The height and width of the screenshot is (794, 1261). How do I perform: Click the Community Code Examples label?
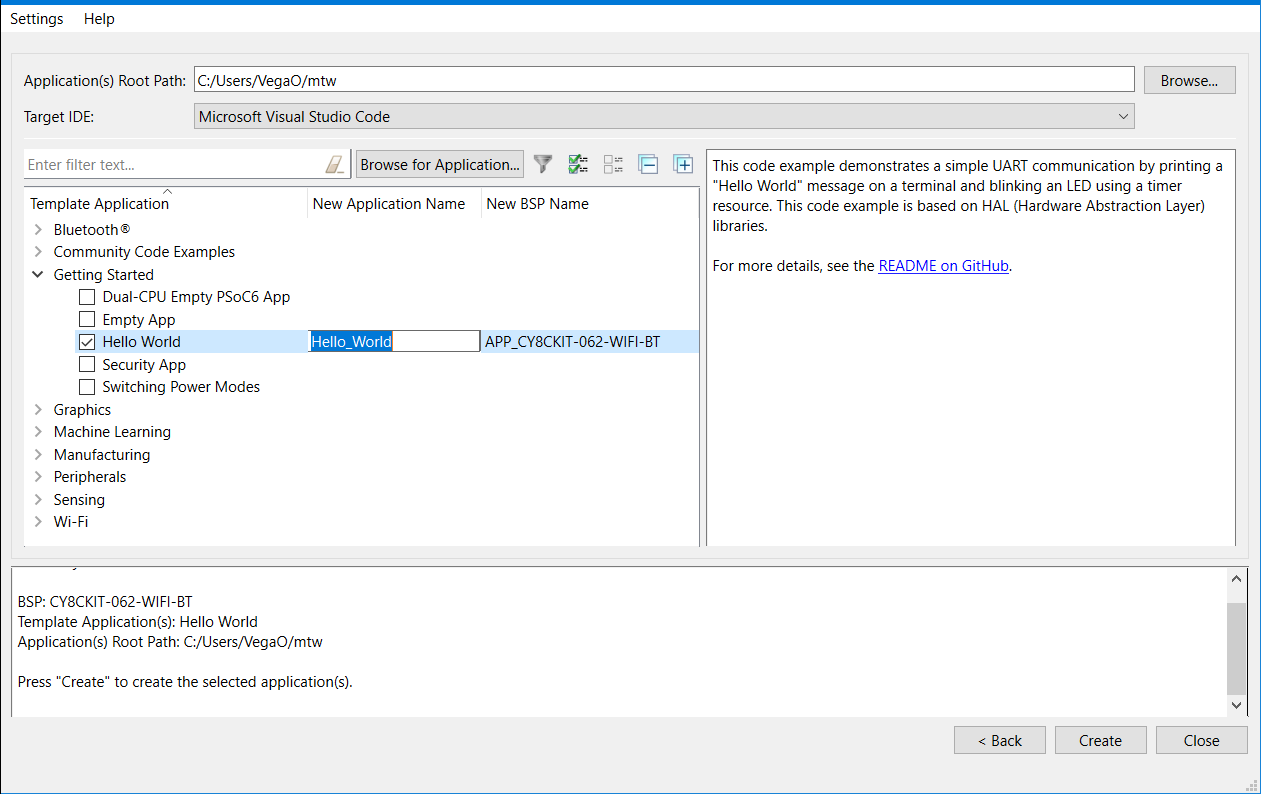pos(144,252)
